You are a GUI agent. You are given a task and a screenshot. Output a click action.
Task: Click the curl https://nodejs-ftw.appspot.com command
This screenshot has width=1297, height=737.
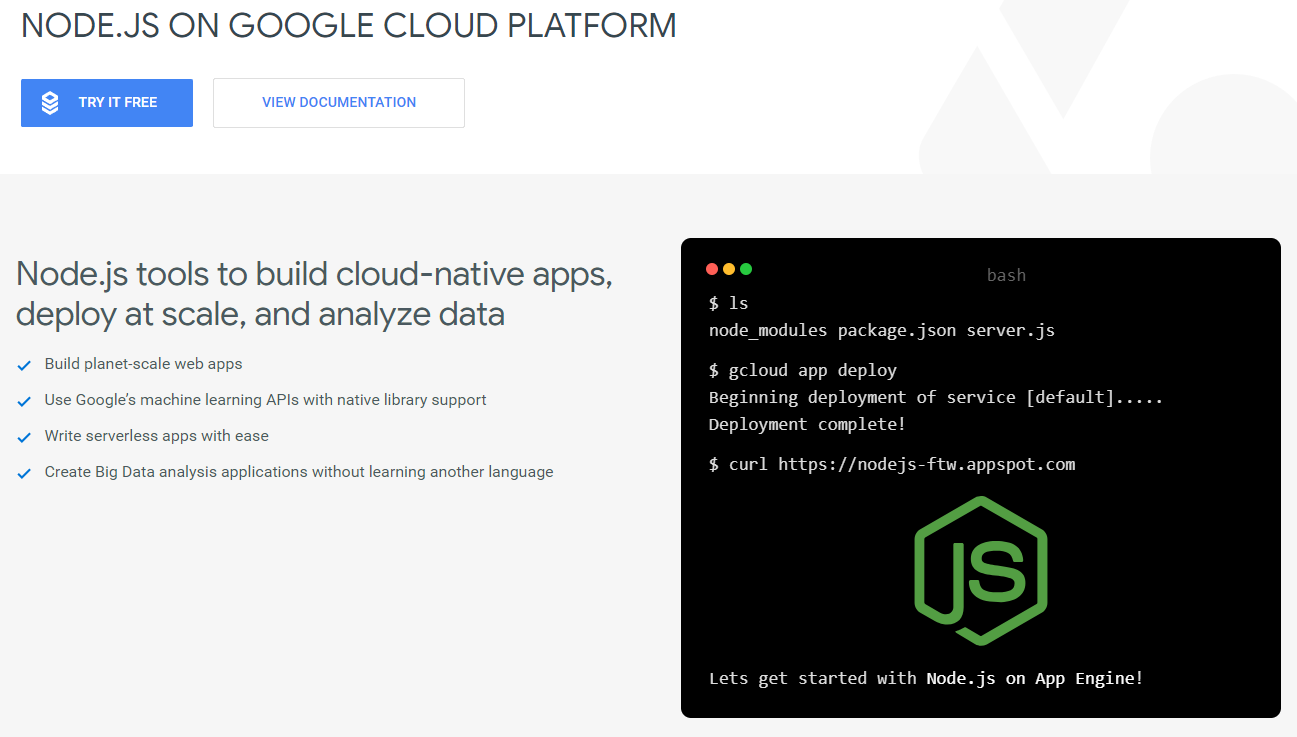coord(892,464)
